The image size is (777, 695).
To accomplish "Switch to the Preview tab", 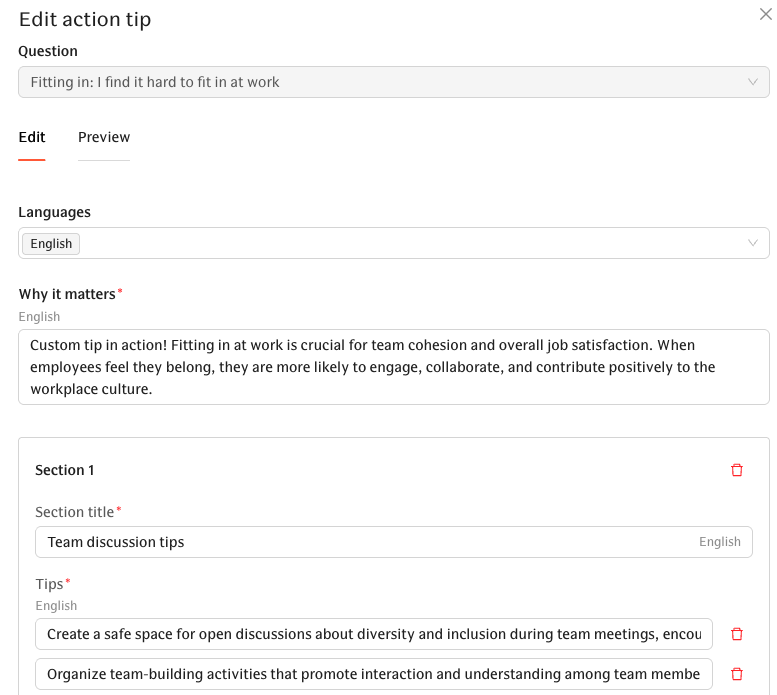I will tap(104, 138).
